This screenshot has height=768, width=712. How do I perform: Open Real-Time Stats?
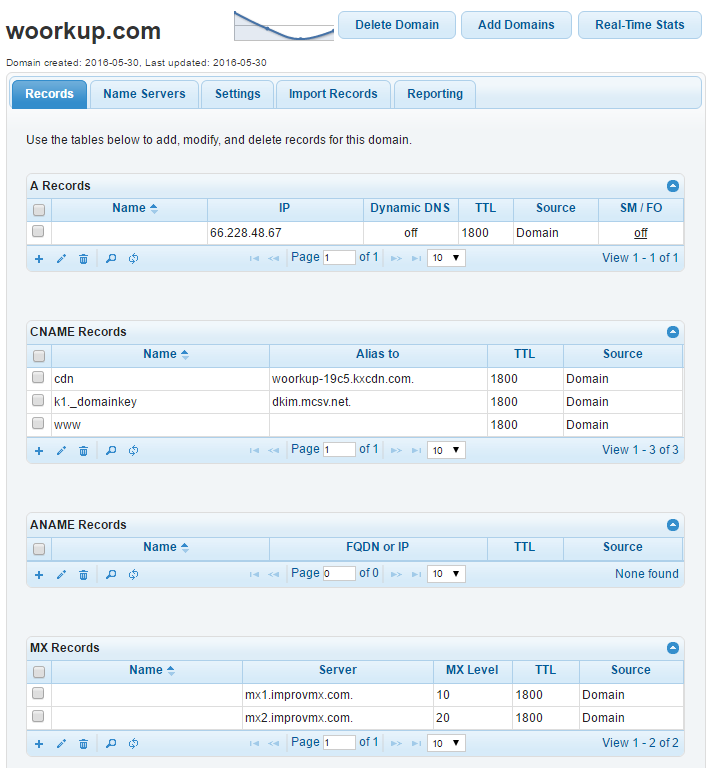[640, 25]
